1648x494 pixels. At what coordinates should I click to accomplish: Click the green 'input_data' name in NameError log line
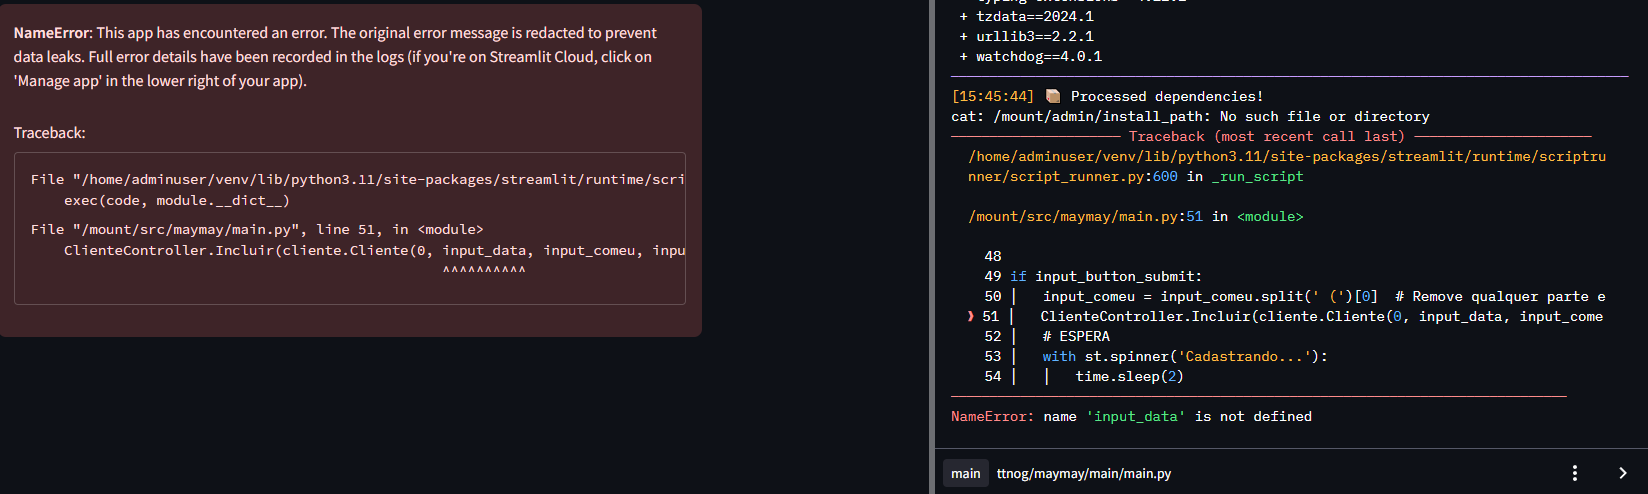click(x=1135, y=416)
